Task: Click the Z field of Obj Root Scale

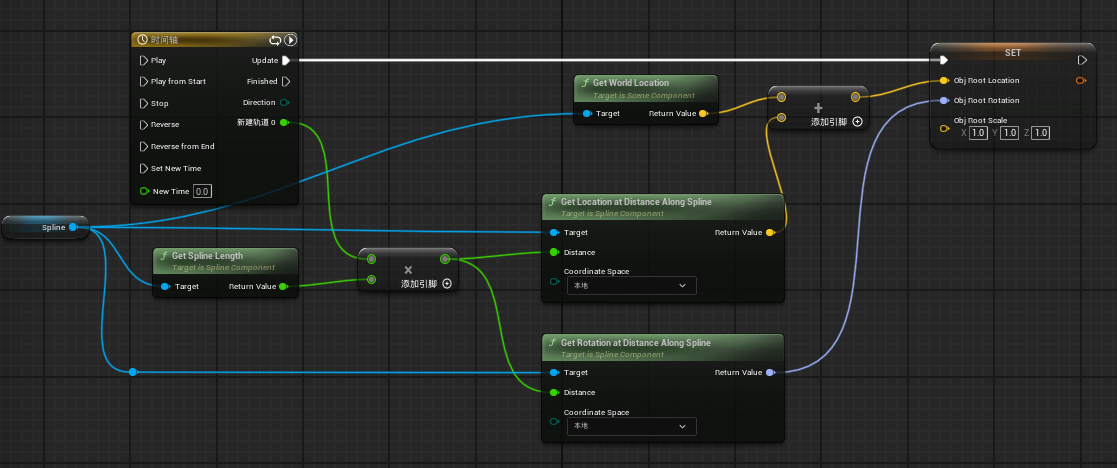Action: tap(1040, 133)
